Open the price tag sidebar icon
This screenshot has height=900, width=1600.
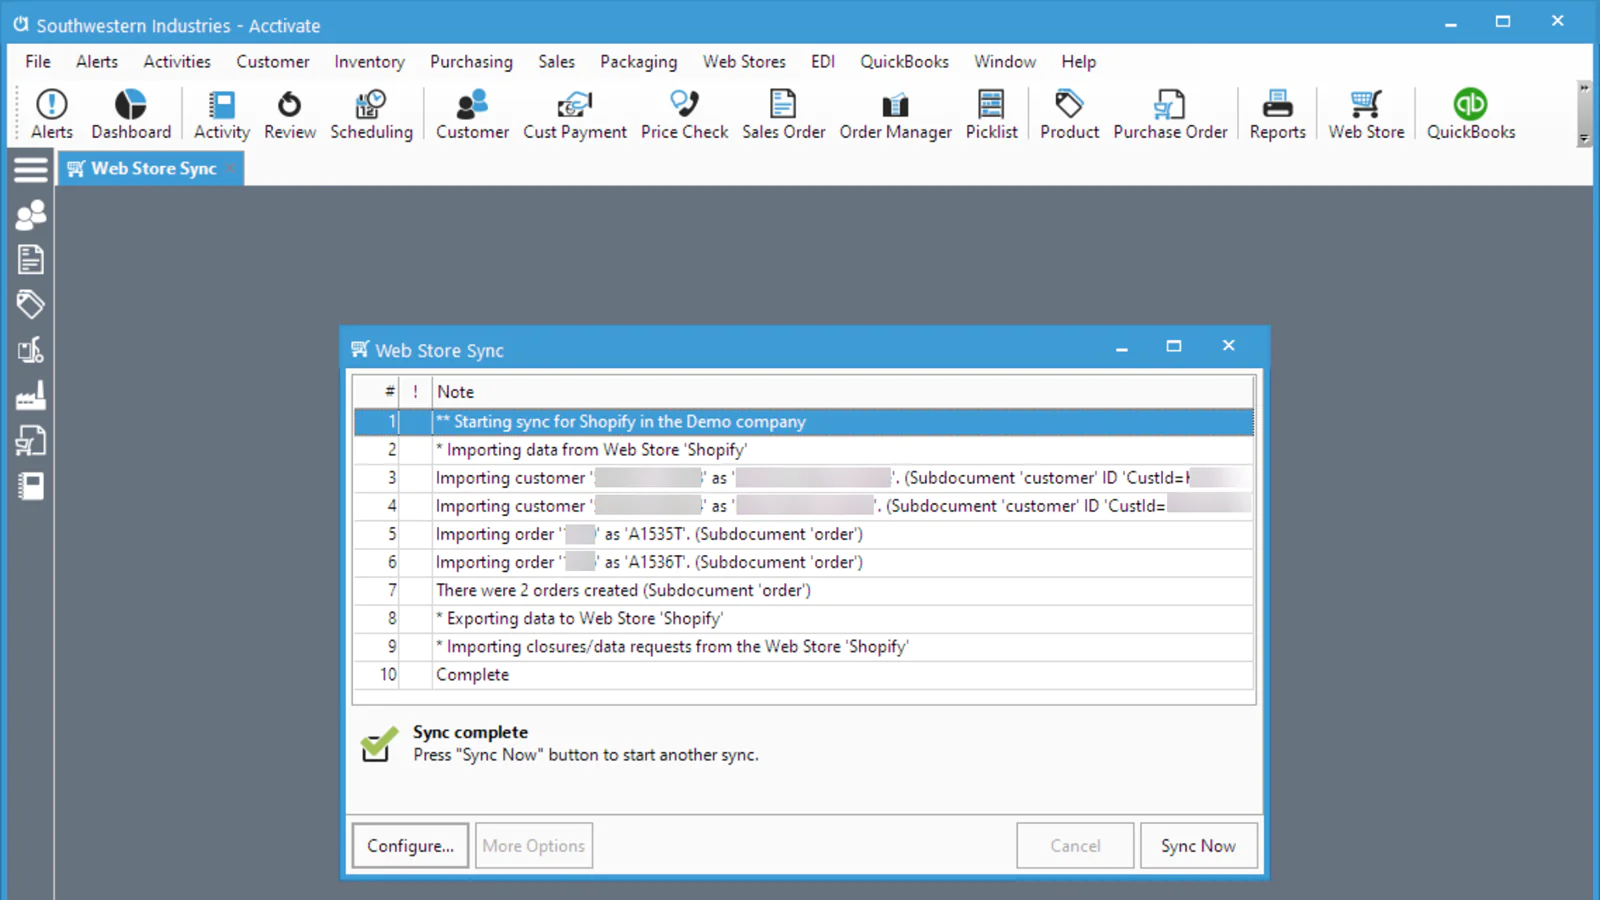[x=31, y=305]
